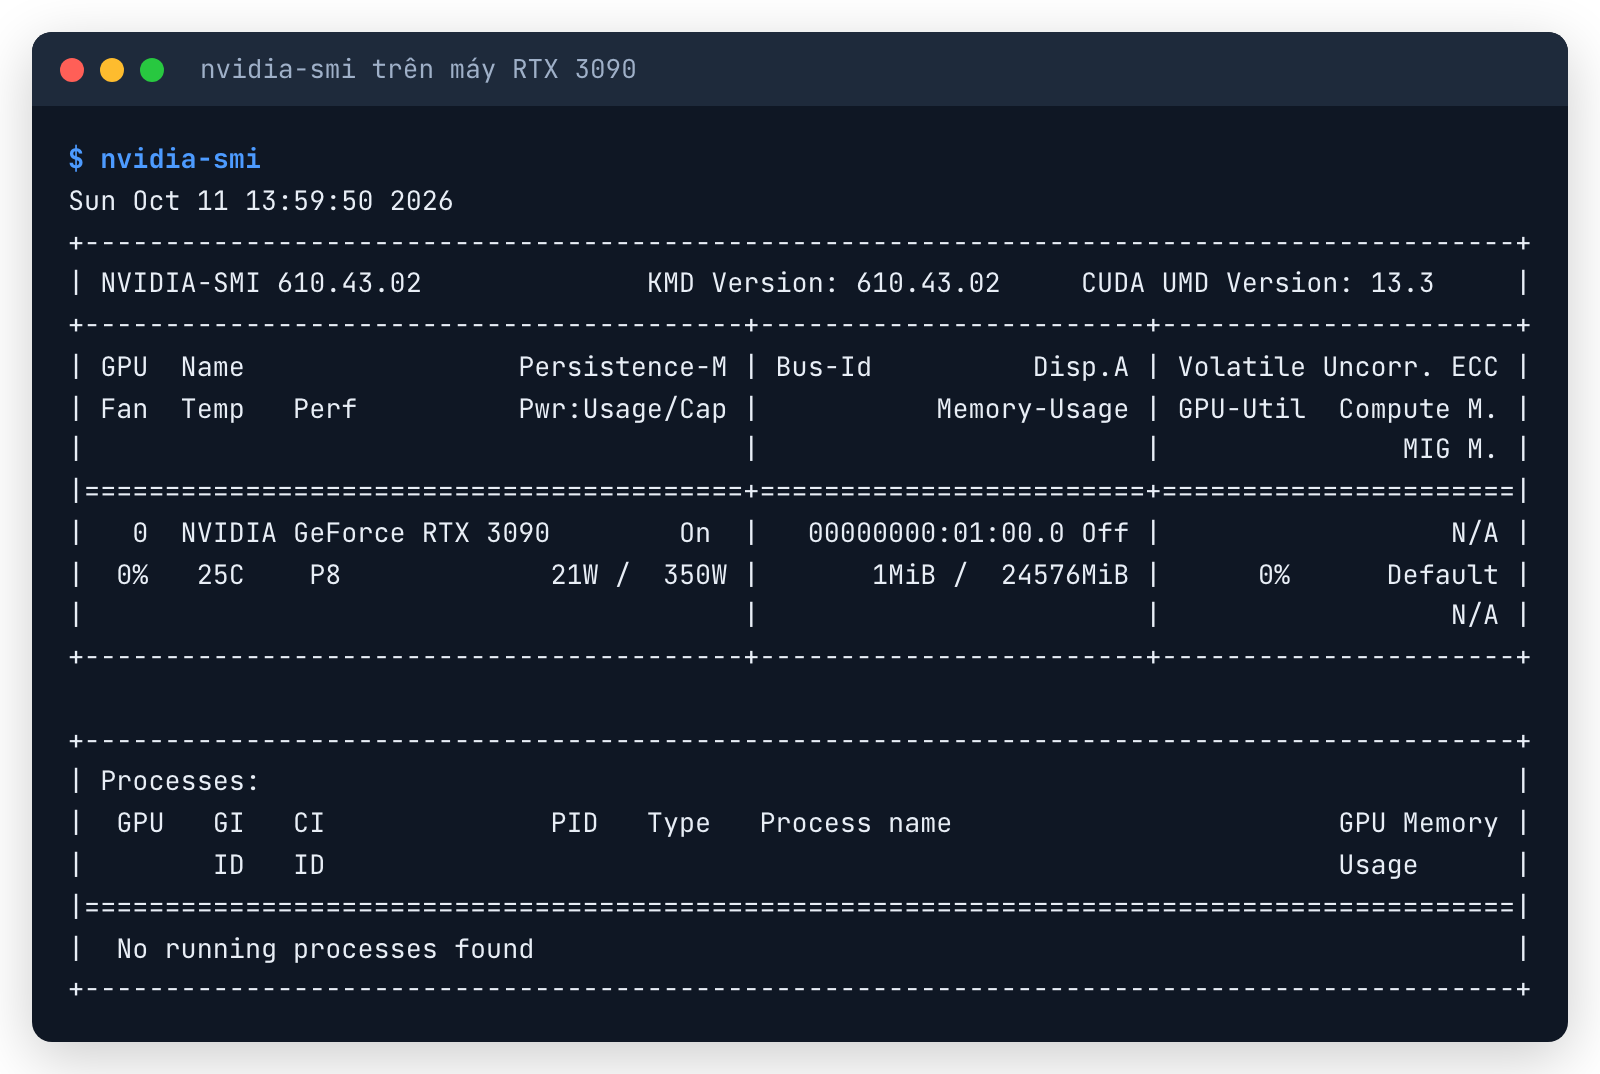
Task: Click the 'Compute M.' header
Action: [x=1418, y=409]
